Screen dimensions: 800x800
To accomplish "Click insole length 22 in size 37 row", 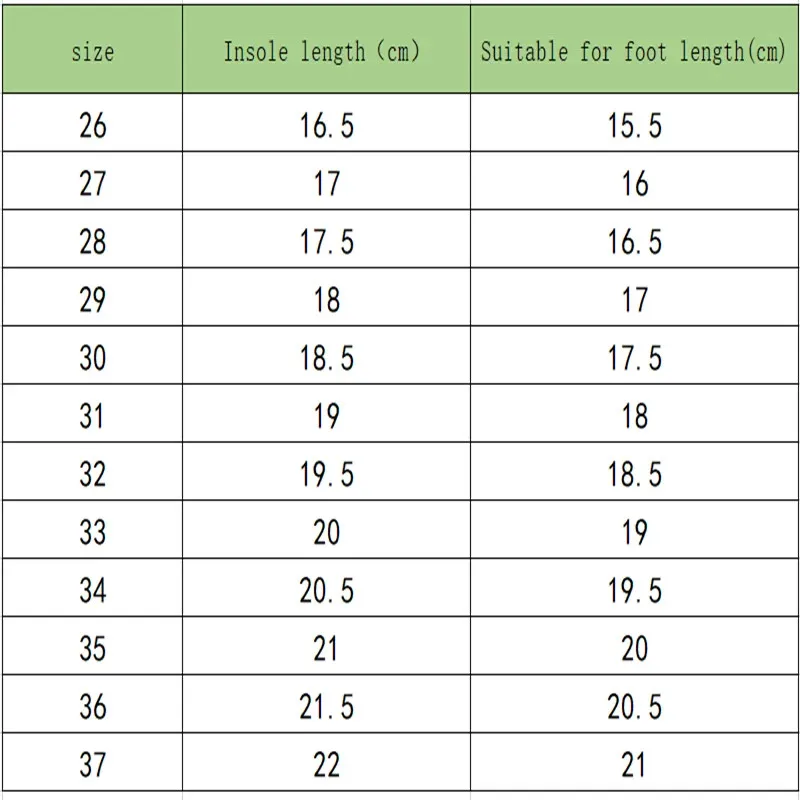I will [x=327, y=762].
